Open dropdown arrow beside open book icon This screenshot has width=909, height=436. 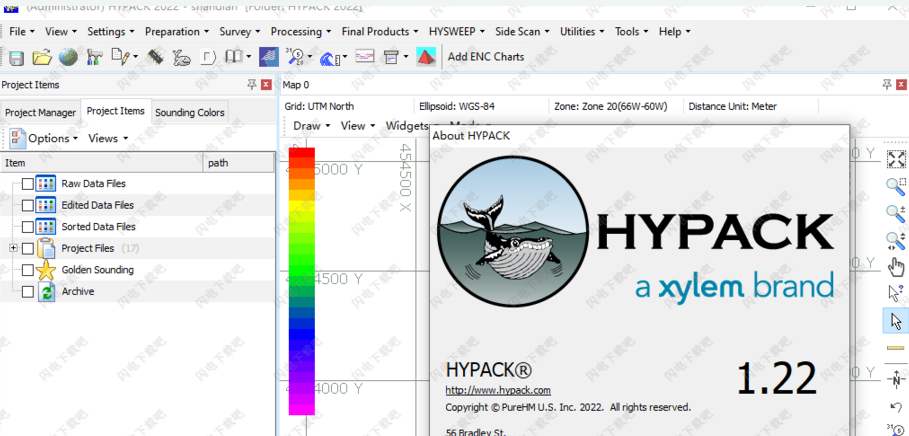248,57
